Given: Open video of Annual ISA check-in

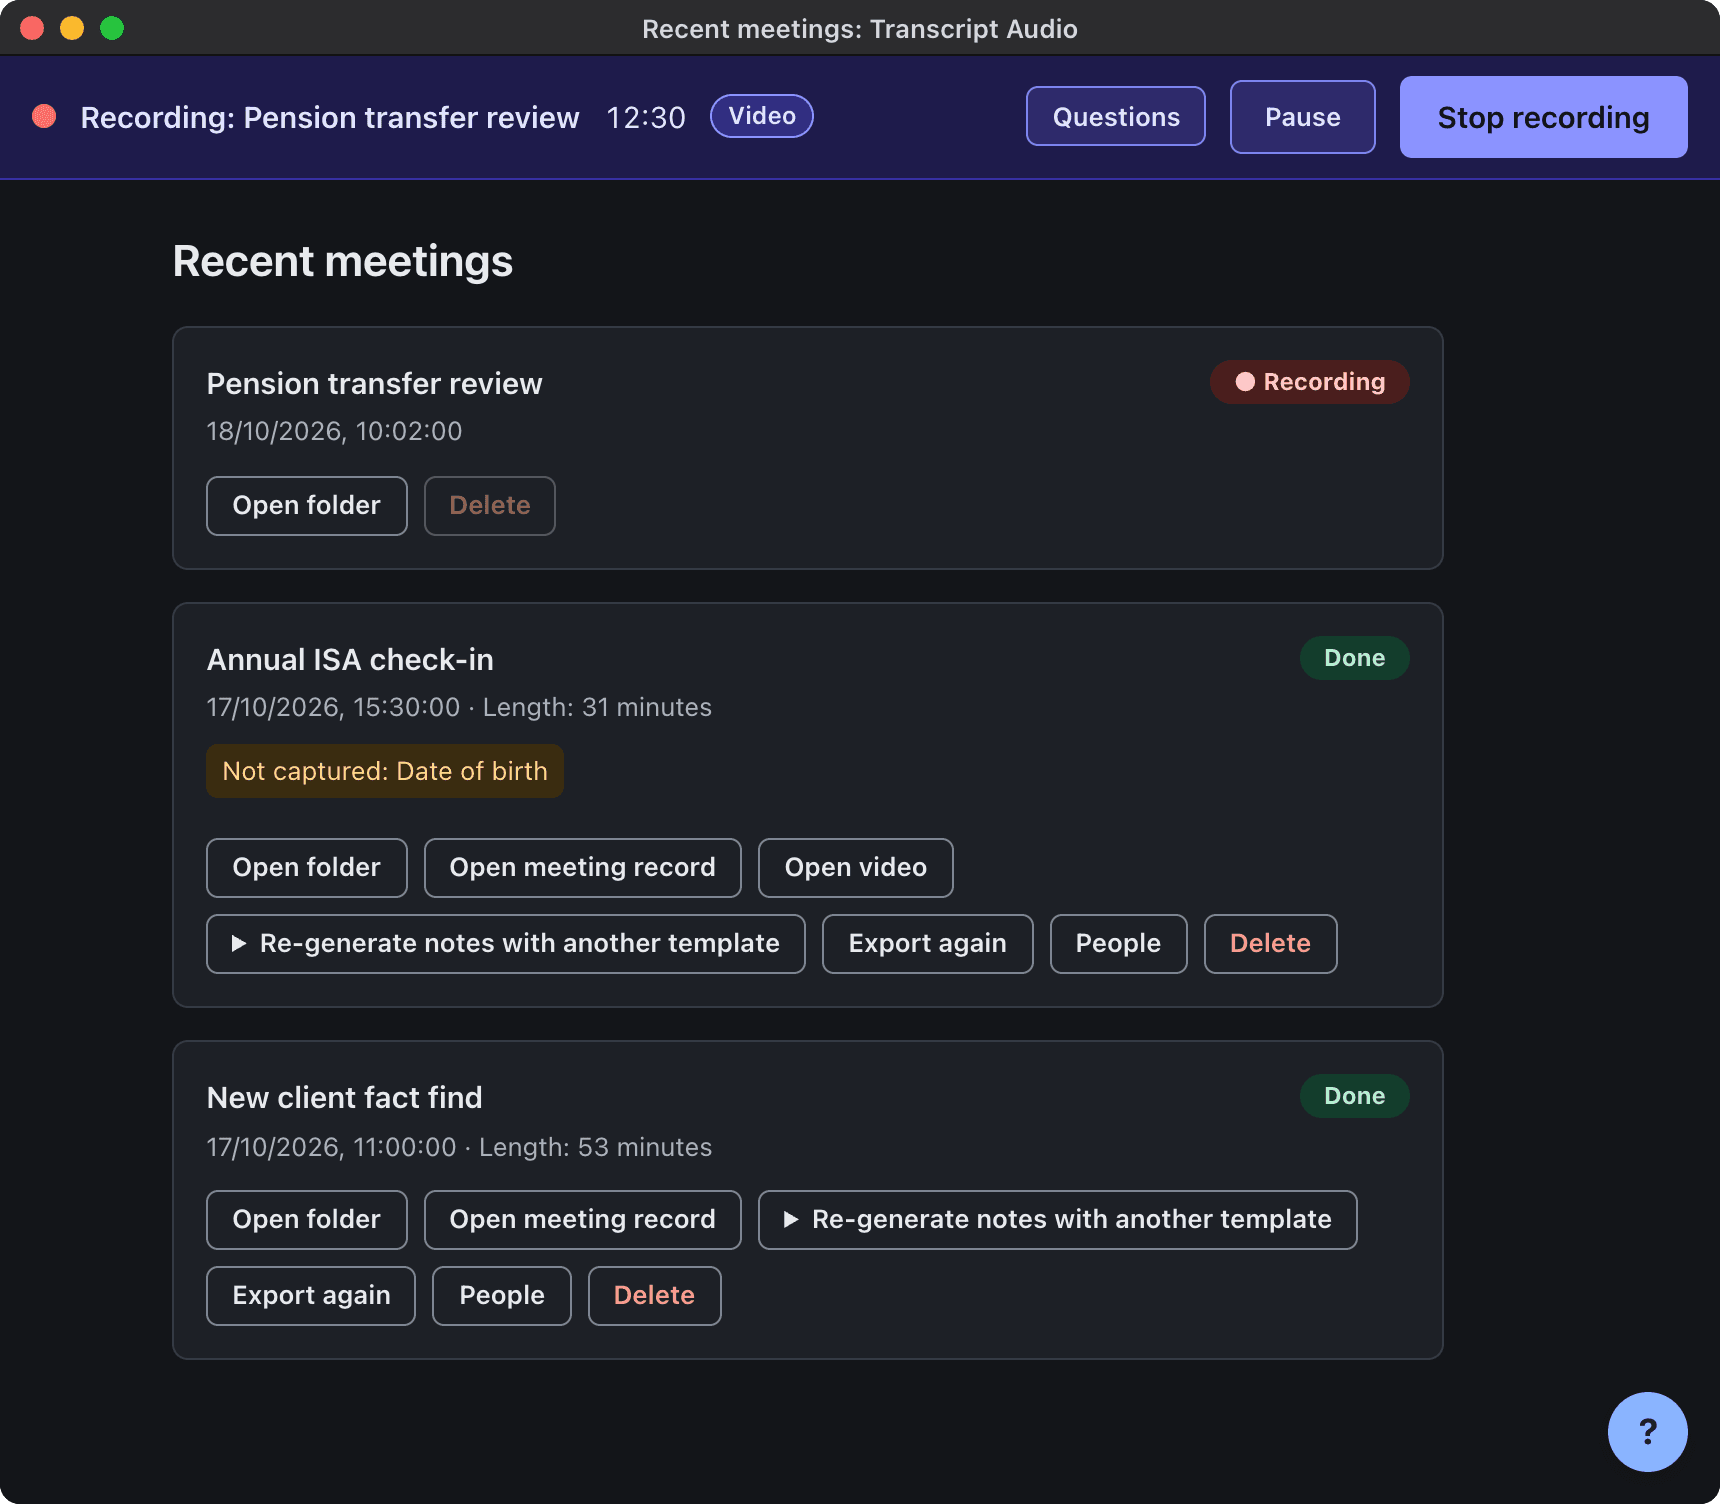Looking at the screenshot, I should [856, 868].
